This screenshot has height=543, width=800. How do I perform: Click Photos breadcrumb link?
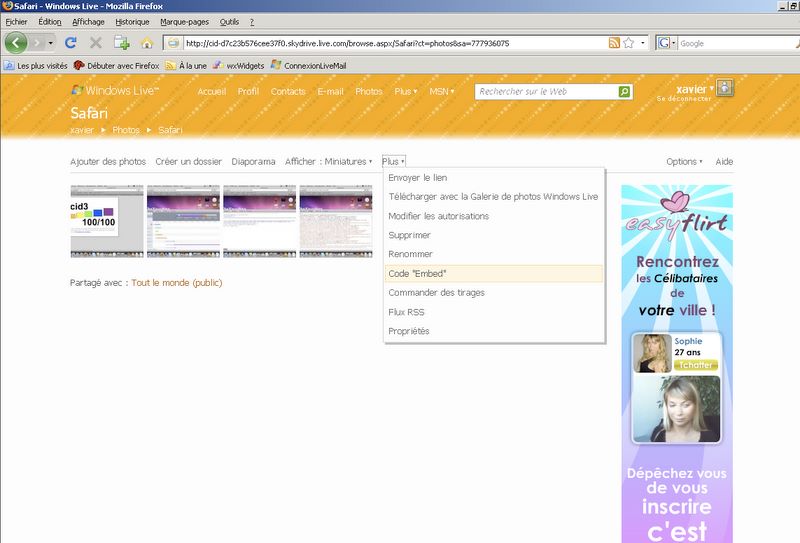coord(126,130)
